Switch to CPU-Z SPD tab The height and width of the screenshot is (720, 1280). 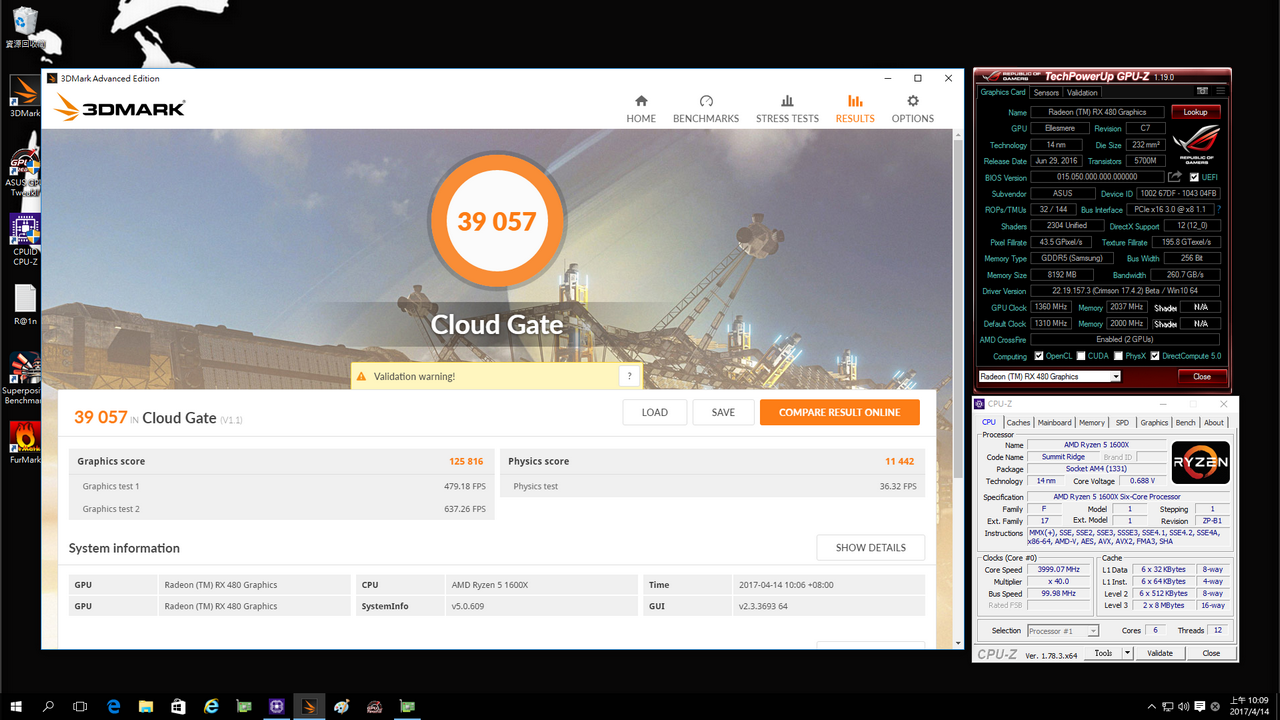click(1122, 422)
